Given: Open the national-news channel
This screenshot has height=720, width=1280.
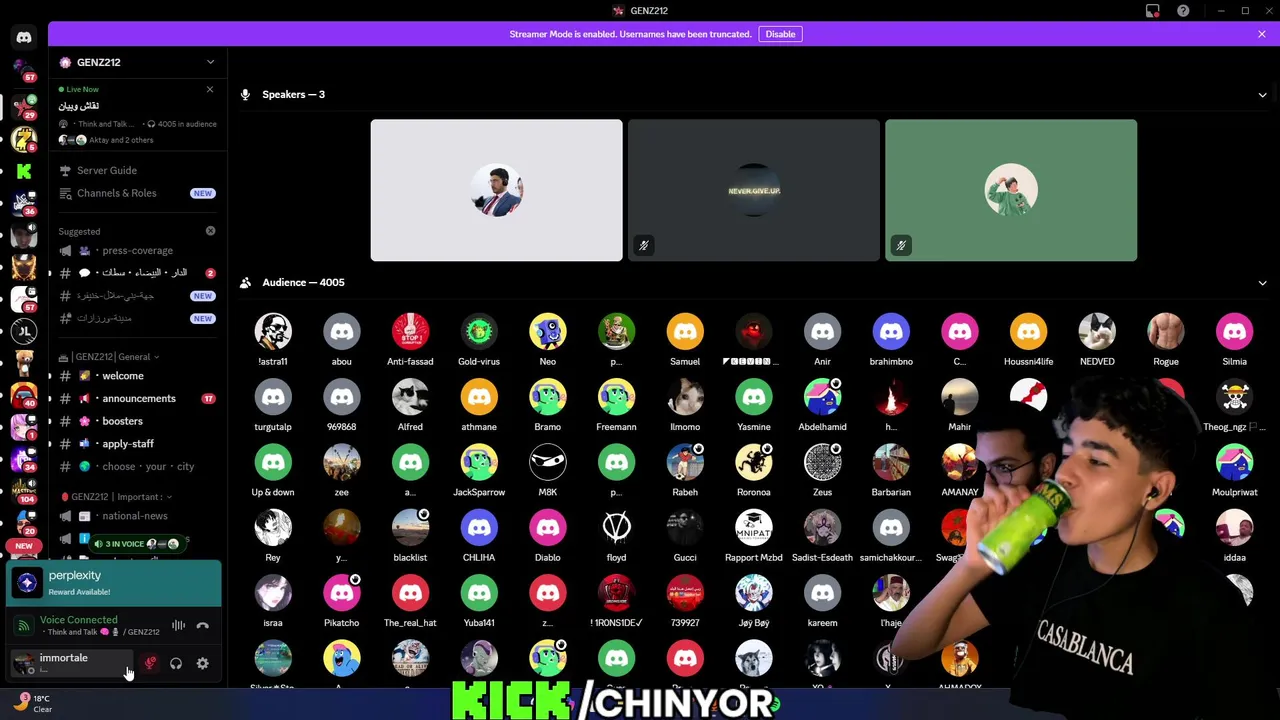Looking at the screenshot, I should tap(137, 516).
